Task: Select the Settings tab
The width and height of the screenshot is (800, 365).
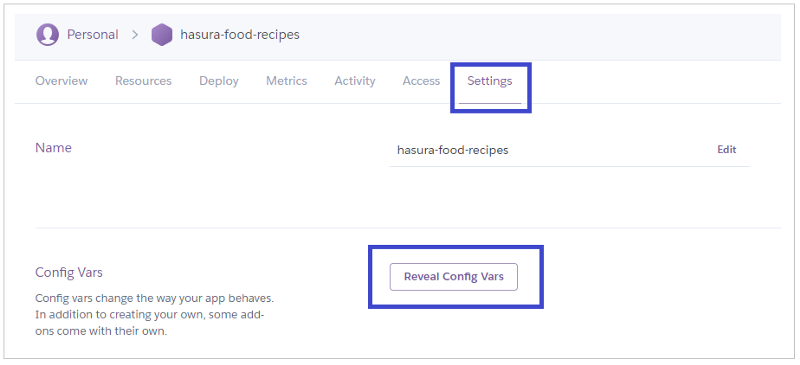Action: (x=490, y=81)
